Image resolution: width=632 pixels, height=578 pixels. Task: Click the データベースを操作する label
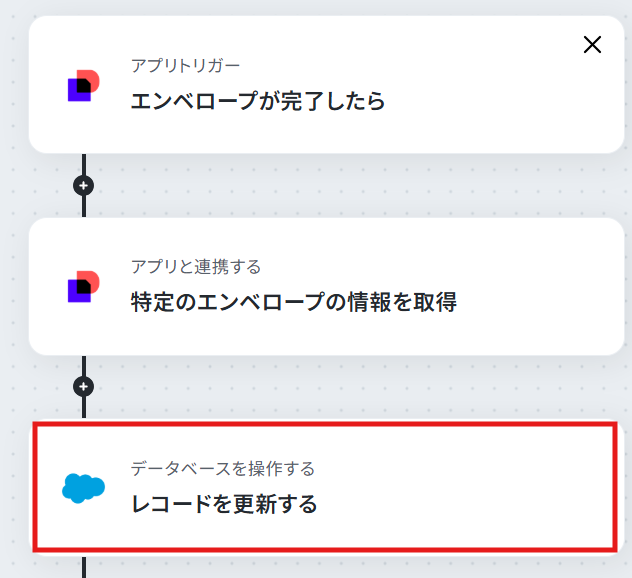[x=223, y=468]
